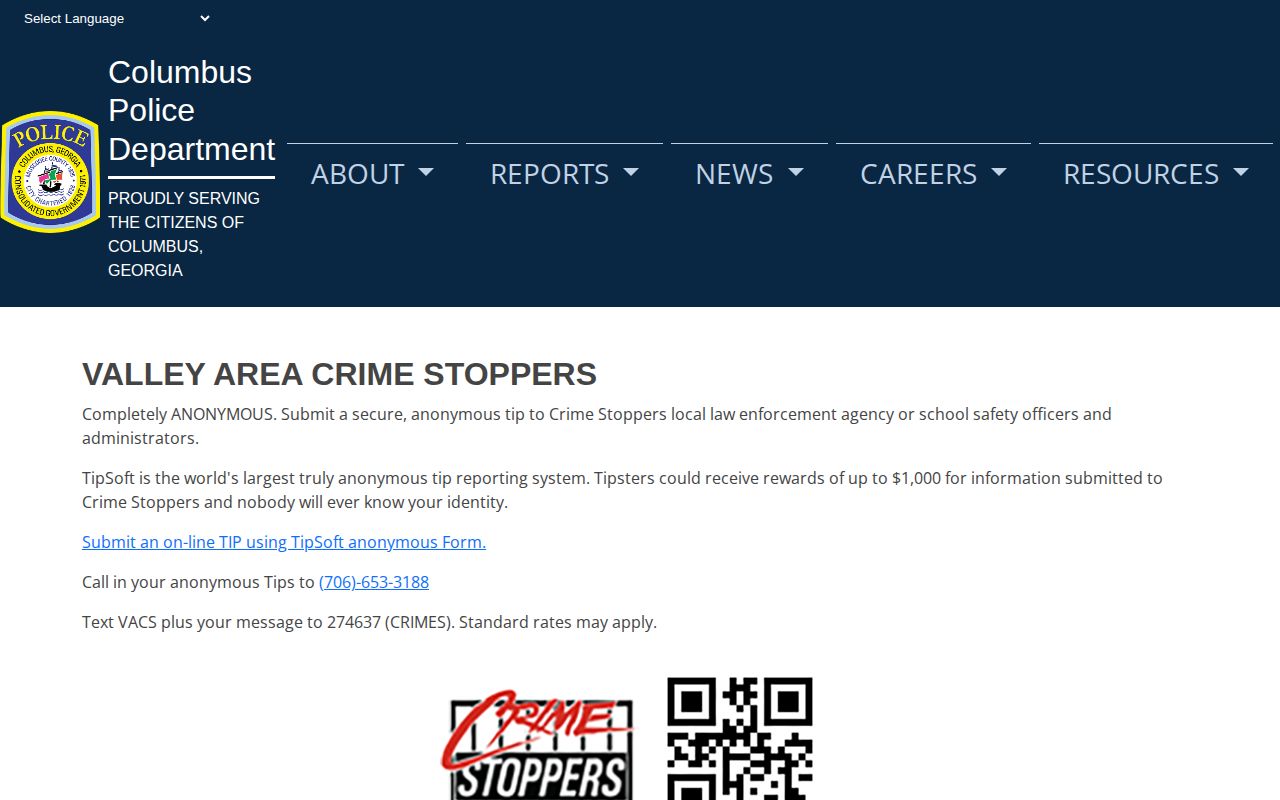1280x800 pixels.
Task: Click the Columbus Police badge logo
Action: coord(50,171)
